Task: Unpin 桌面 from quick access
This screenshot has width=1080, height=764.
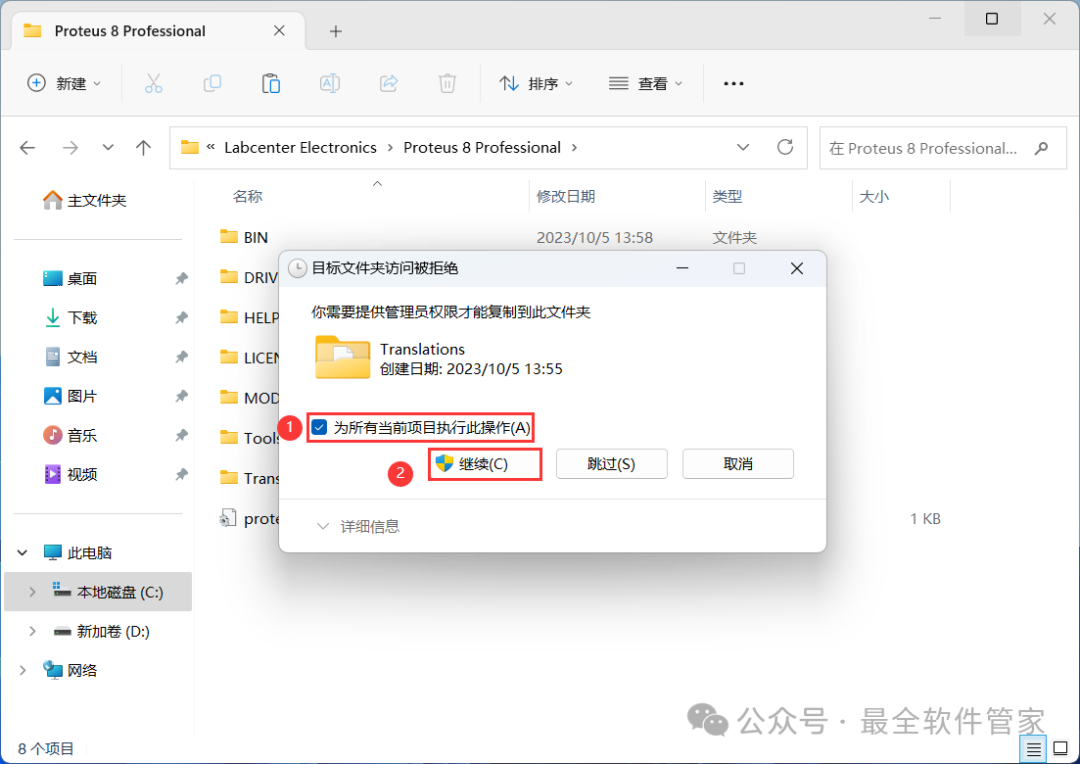Action: coord(181,278)
